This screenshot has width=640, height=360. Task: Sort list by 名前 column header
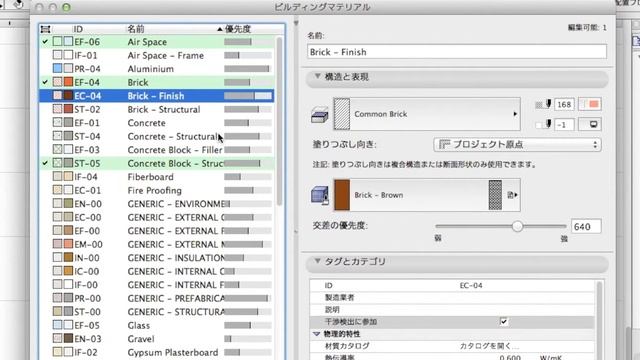(x=136, y=29)
